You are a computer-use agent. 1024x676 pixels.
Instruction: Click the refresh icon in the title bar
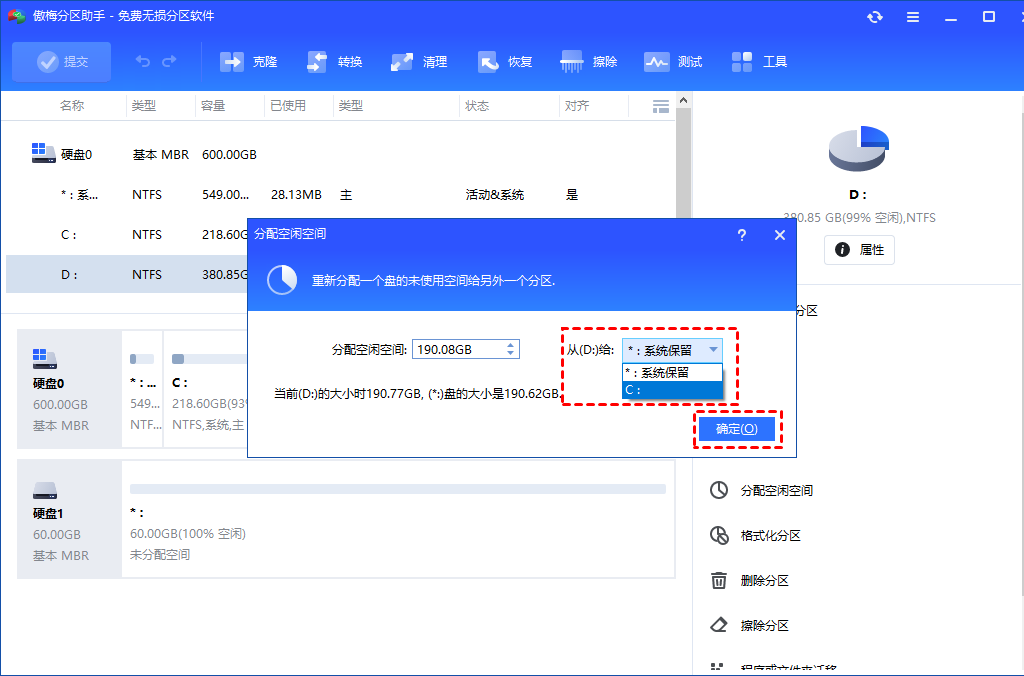click(874, 16)
